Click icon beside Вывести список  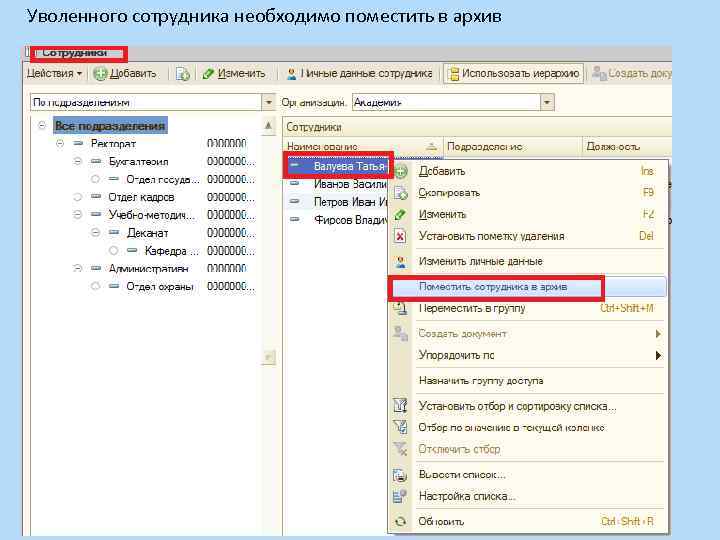pyautogui.click(x=400, y=475)
